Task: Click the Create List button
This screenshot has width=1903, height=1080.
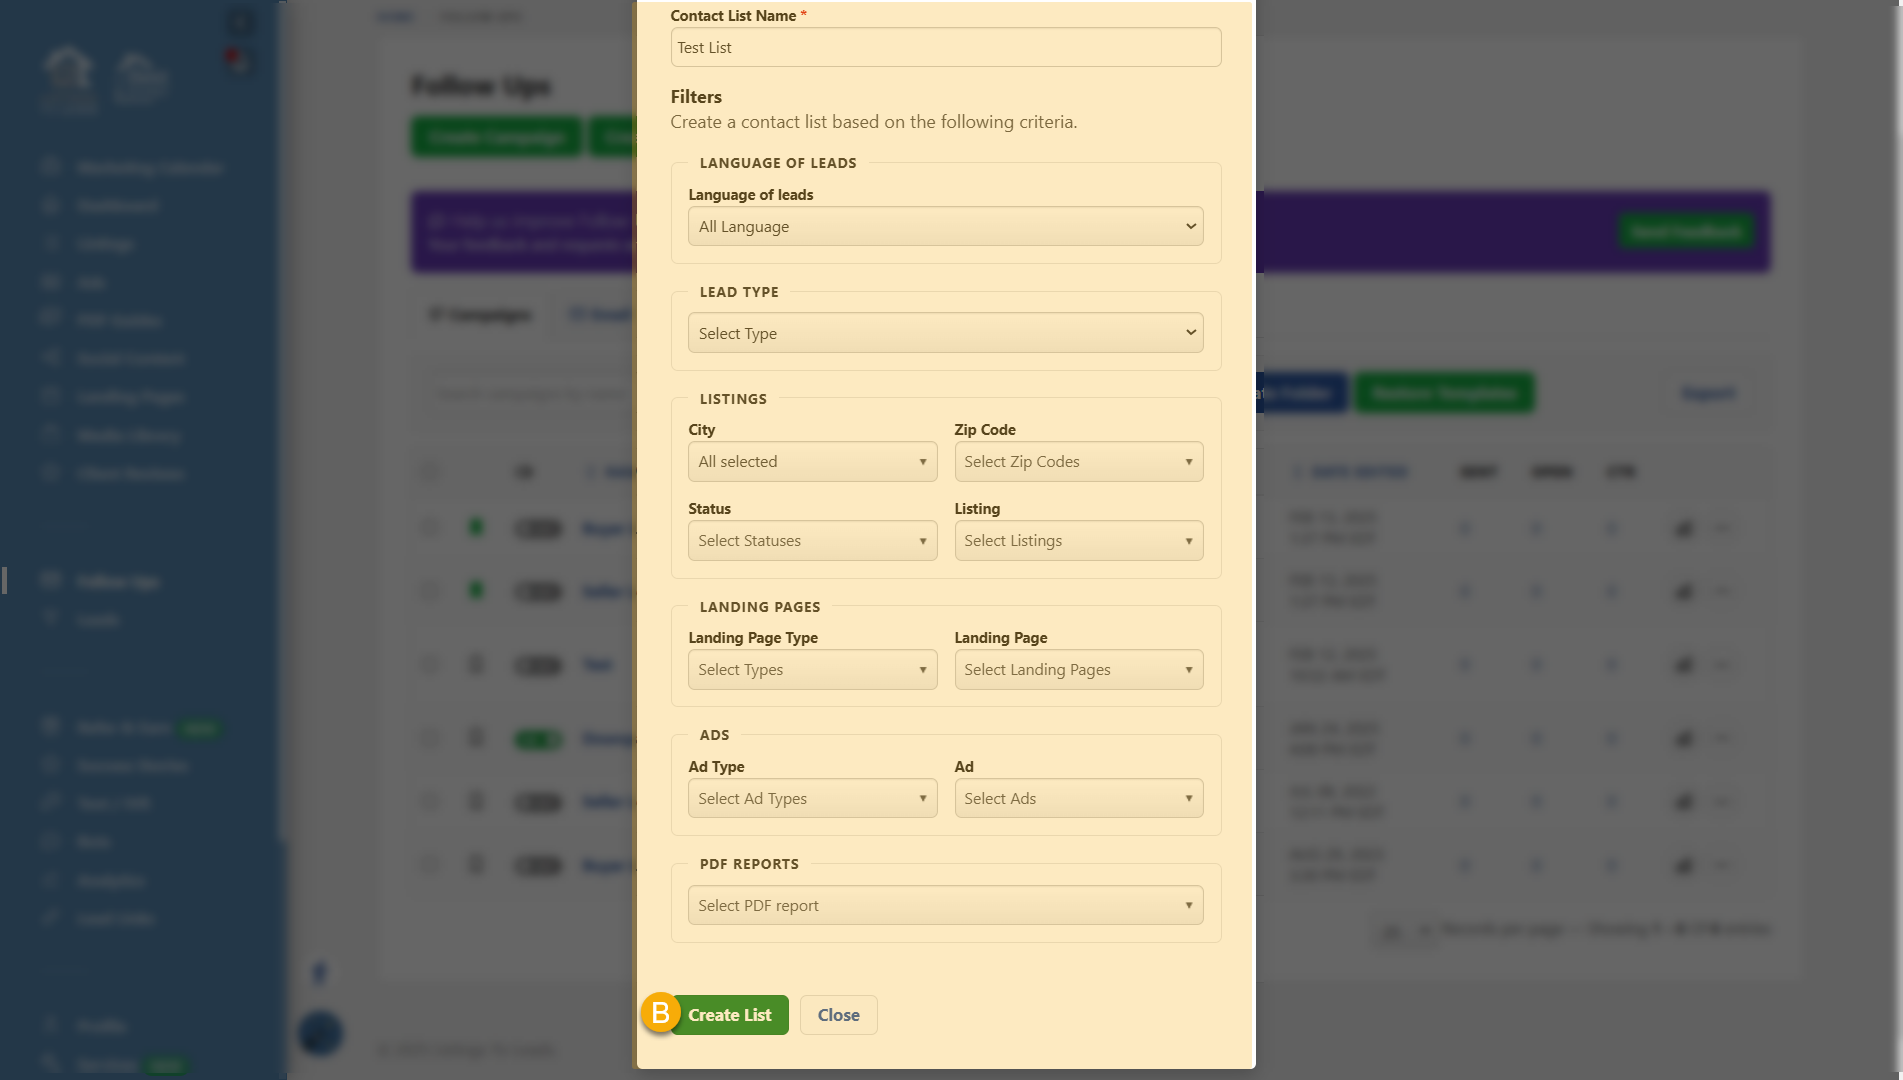Action: [x=729, y=1014]
